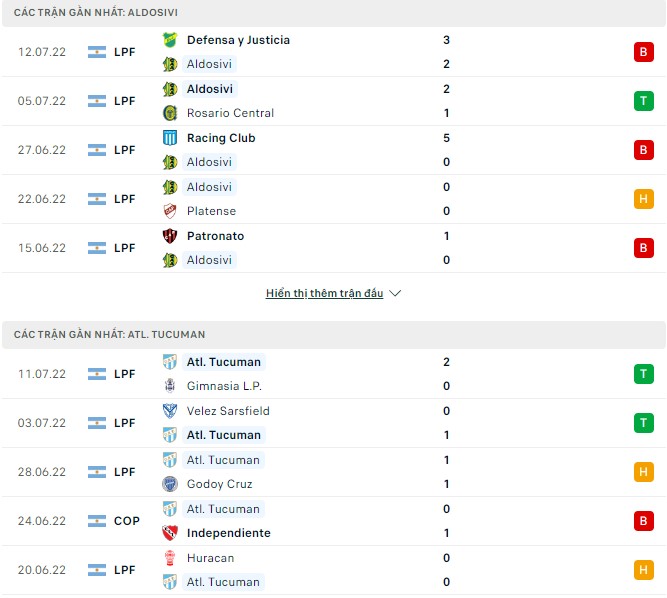Expand with the chevron next to 'Hiển thị thêm trận đấu'
The width and height of the screenshot is (667, 598).
pos(395,294)
